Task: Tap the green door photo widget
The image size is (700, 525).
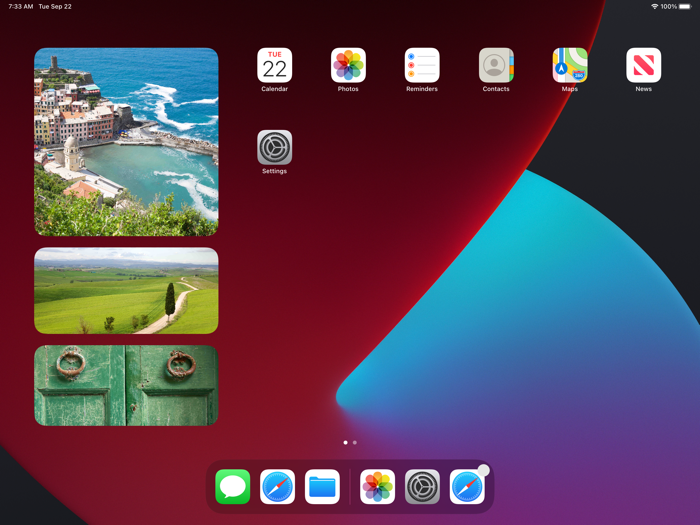Action: point(126,385)
